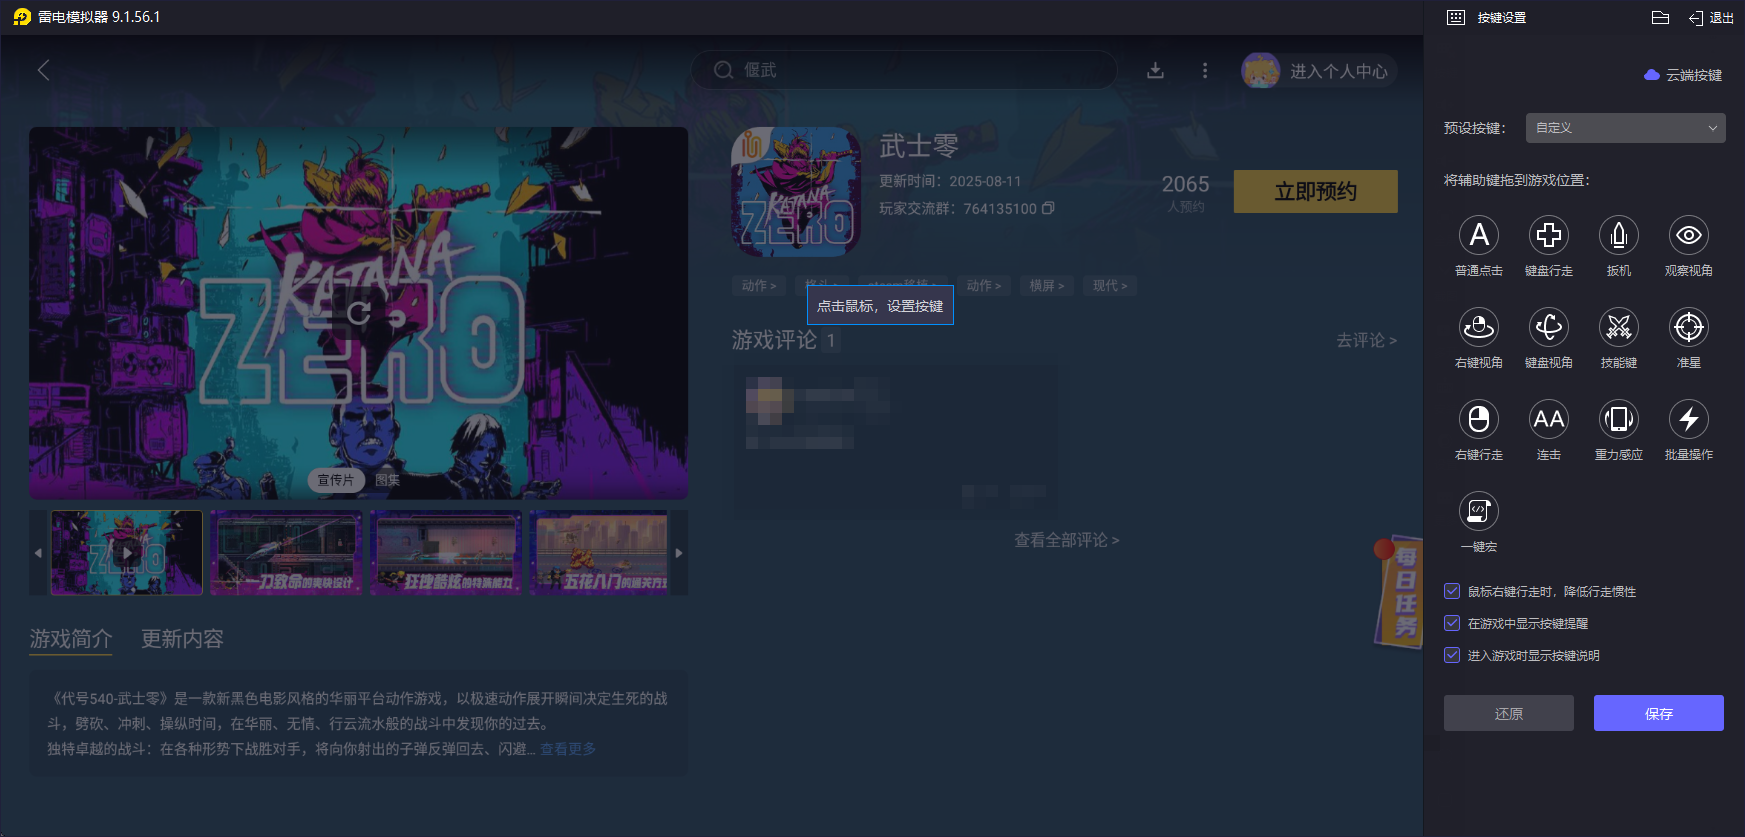Screen dimensions: 1745x837
Task: Toggle 在游戏中显示按键提醒 checkbox
Action: click(1452, 623)
